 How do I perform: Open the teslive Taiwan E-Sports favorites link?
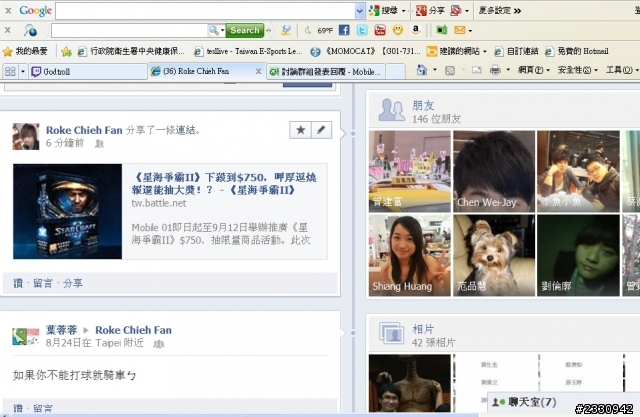(248, 51)
